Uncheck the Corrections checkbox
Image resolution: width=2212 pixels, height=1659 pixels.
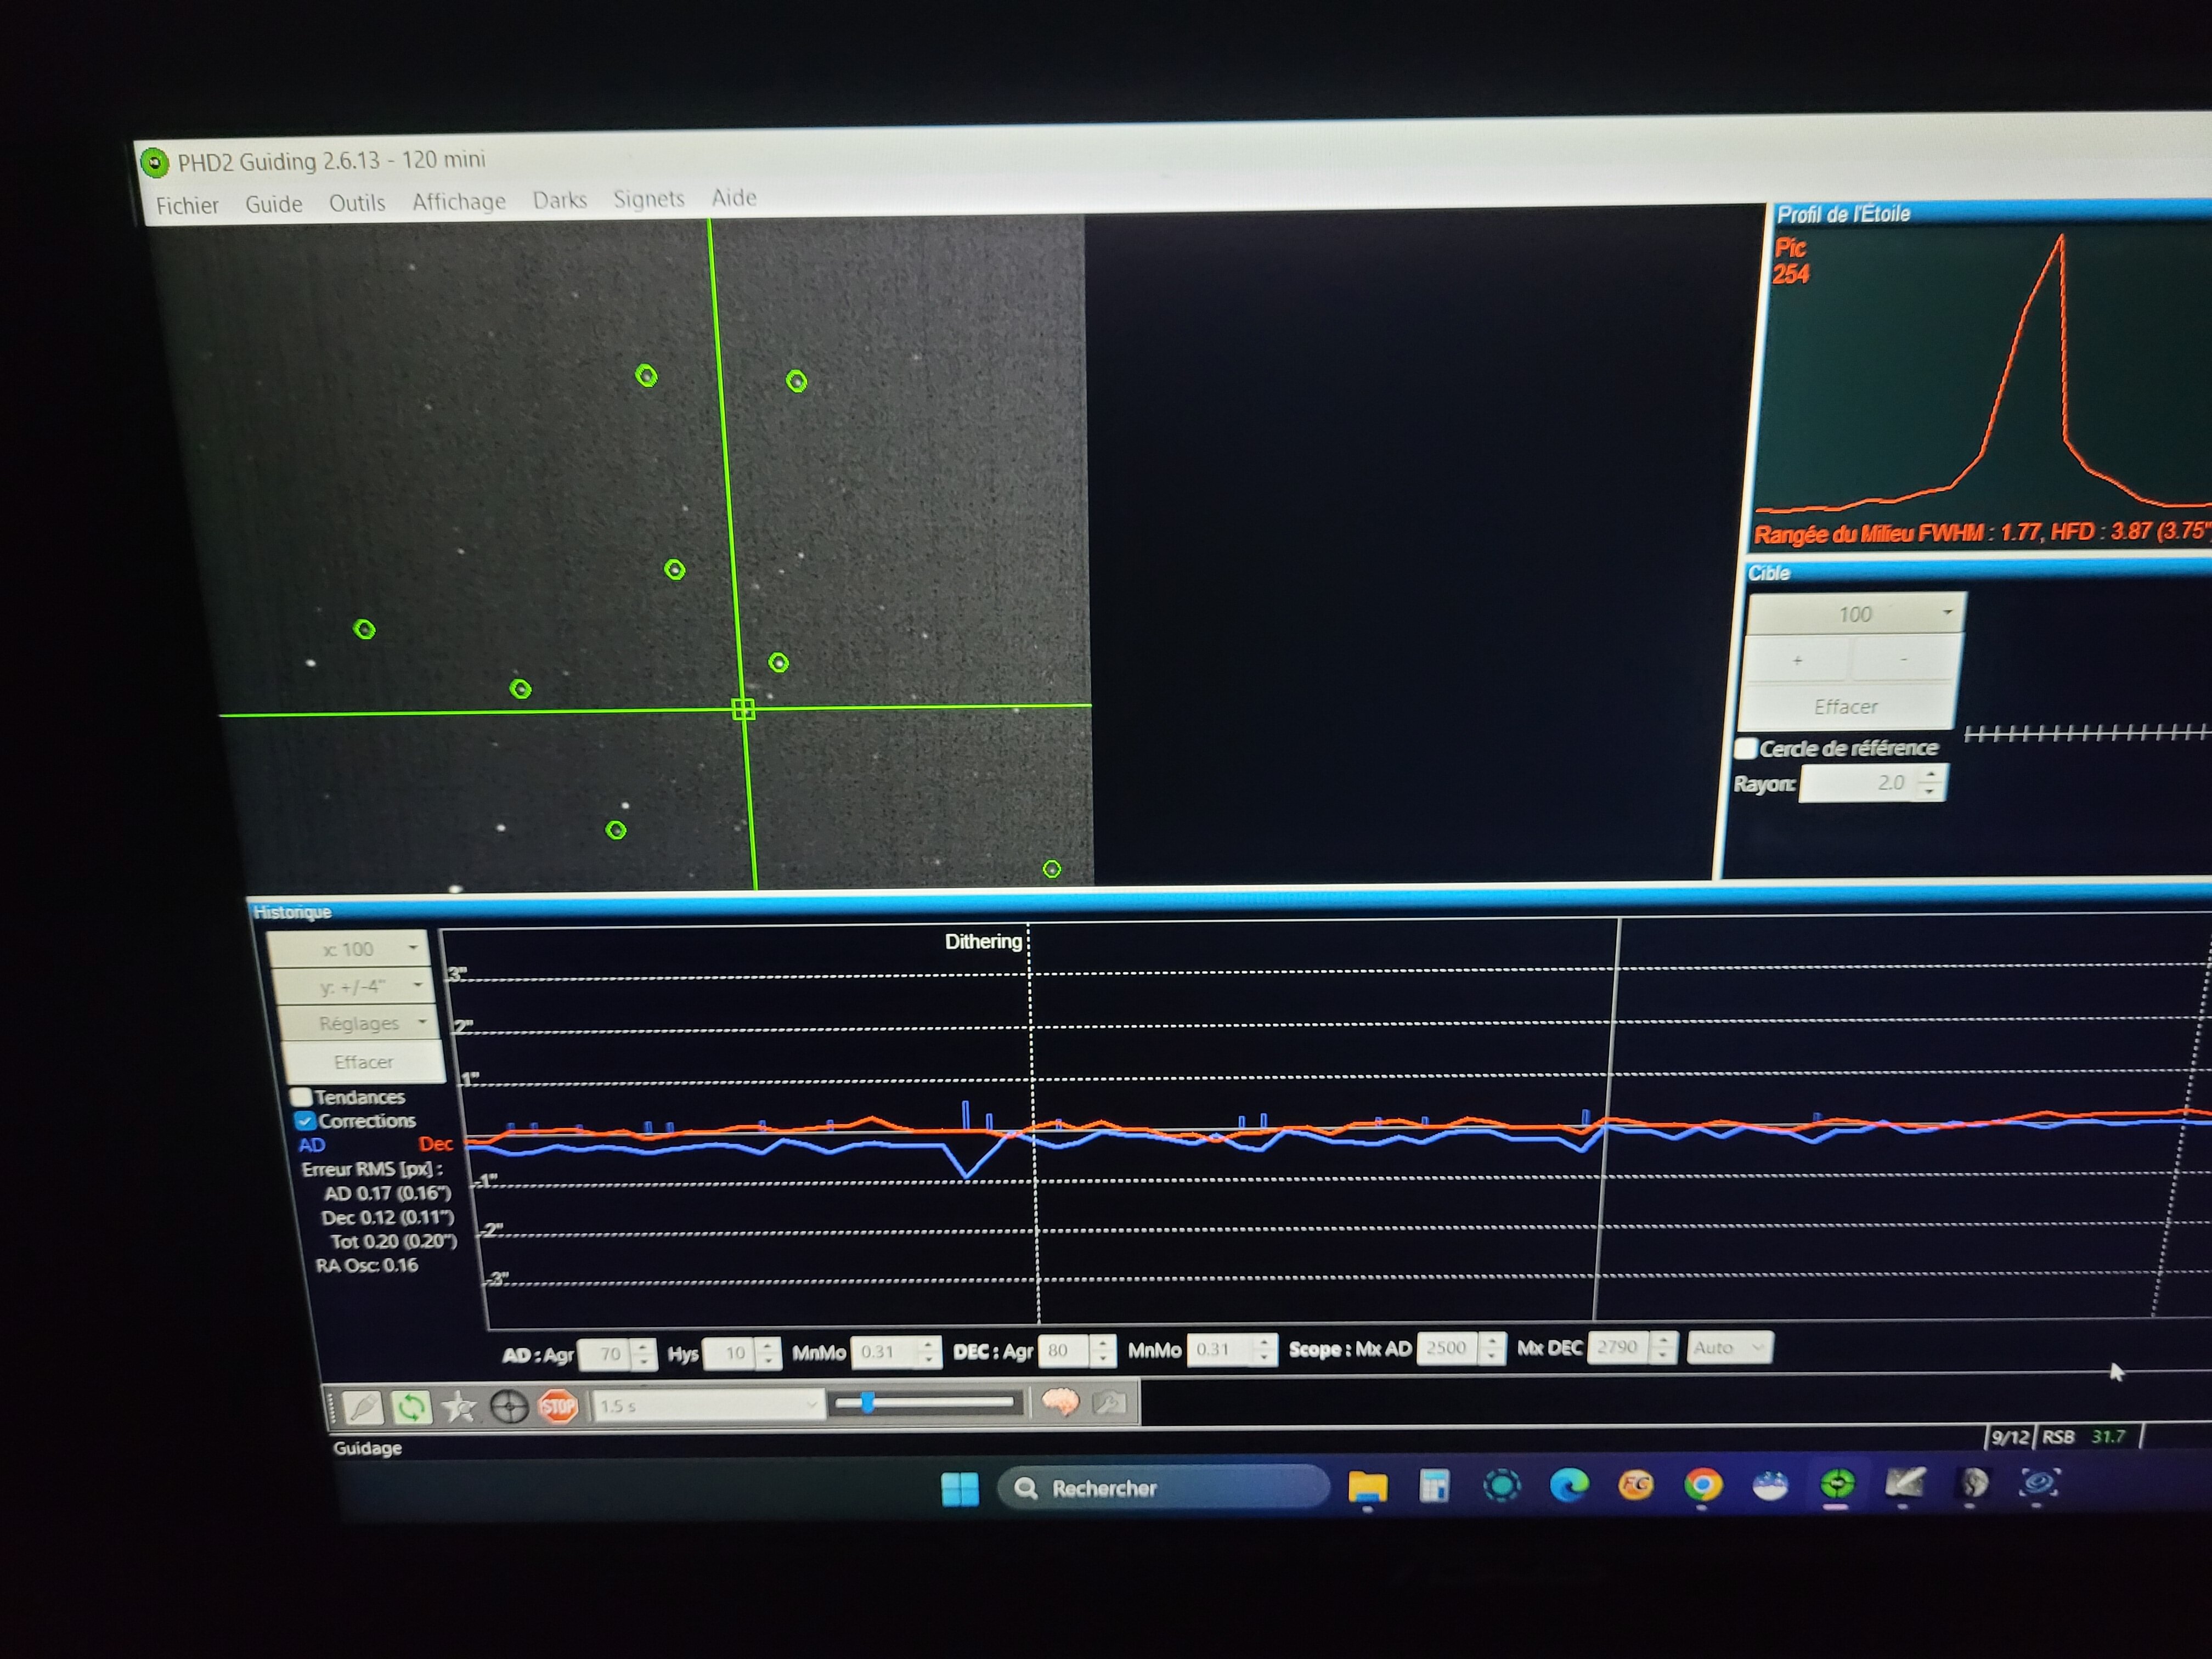pos(305,1121)
